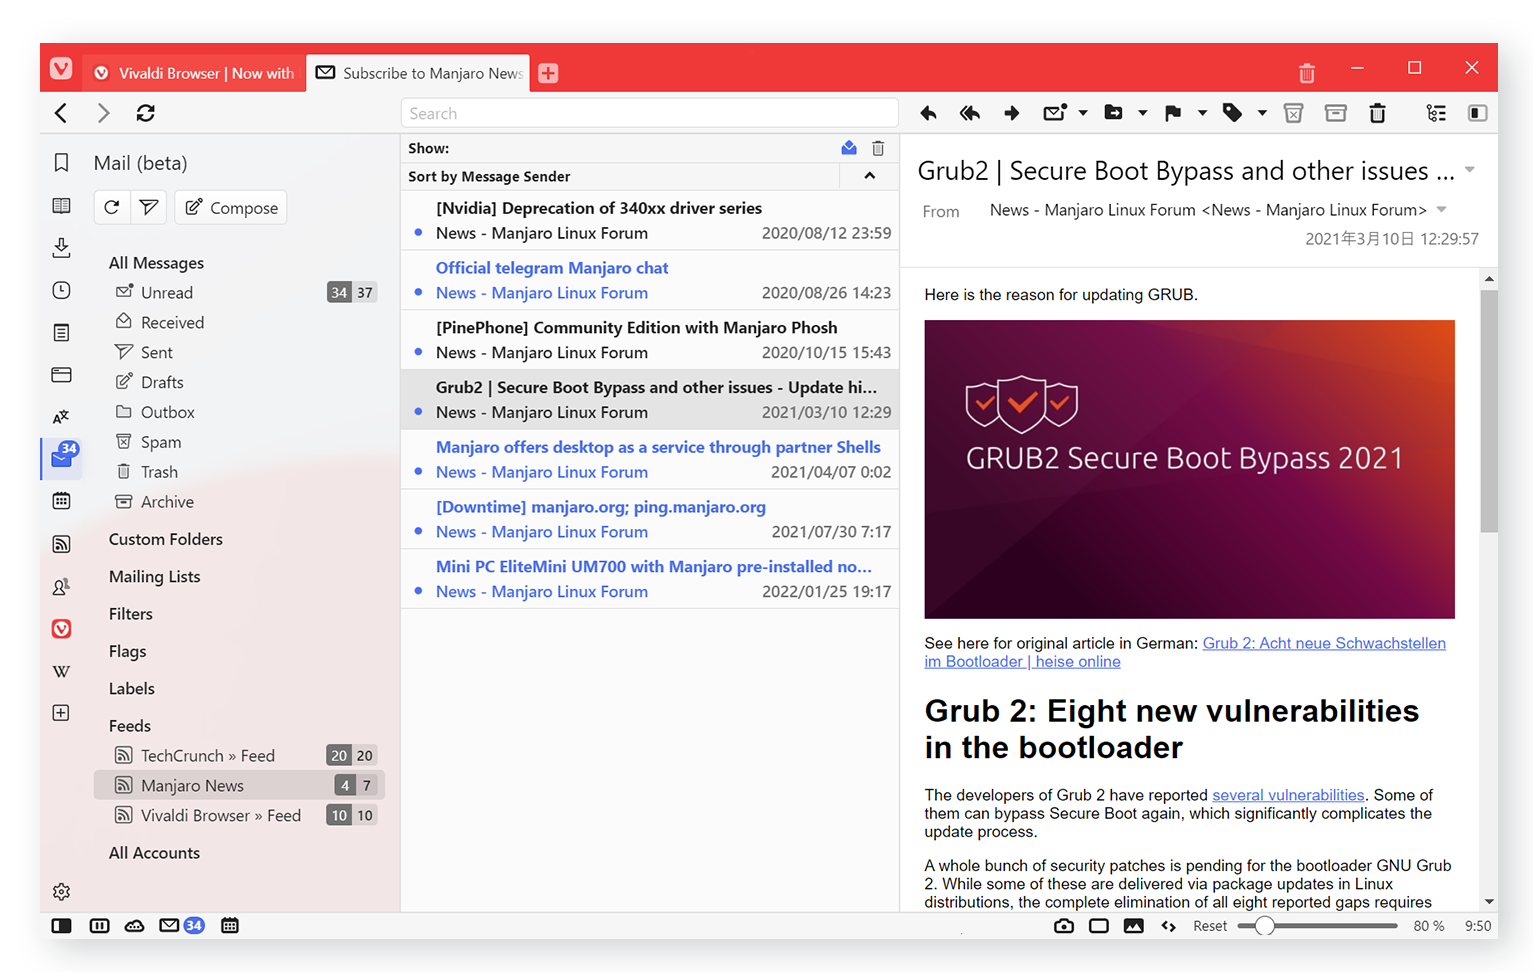Toggle the panel visibility in the status bar
The image size is (1540, 980).
tap(61, 926)
